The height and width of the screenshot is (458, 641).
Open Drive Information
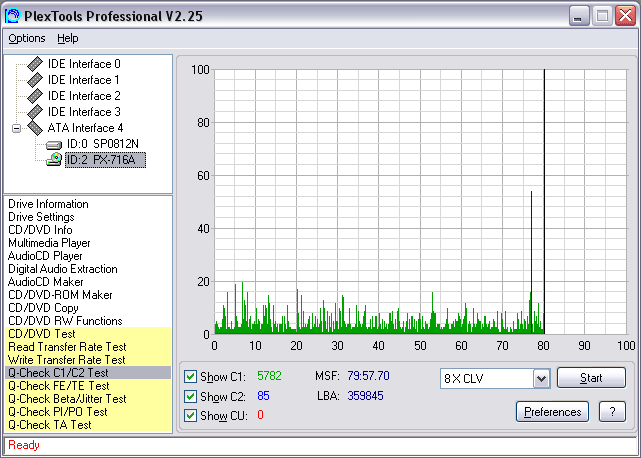coord(48,204)
